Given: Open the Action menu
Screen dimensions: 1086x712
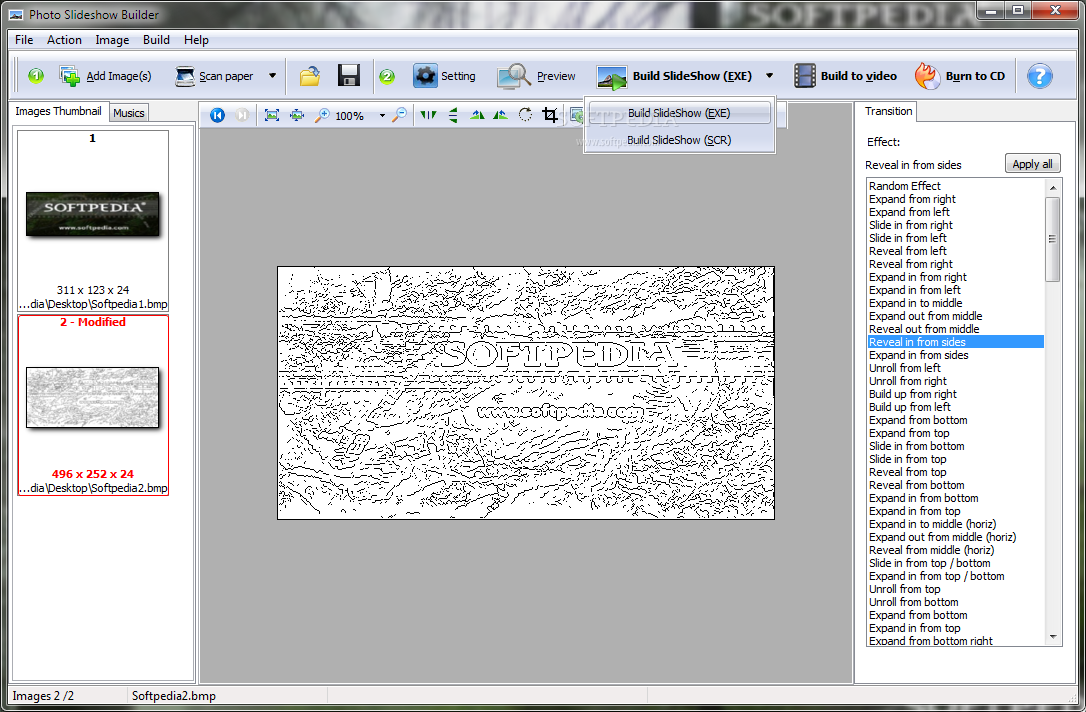Looking at the screenshot, I should coord(64,39).
